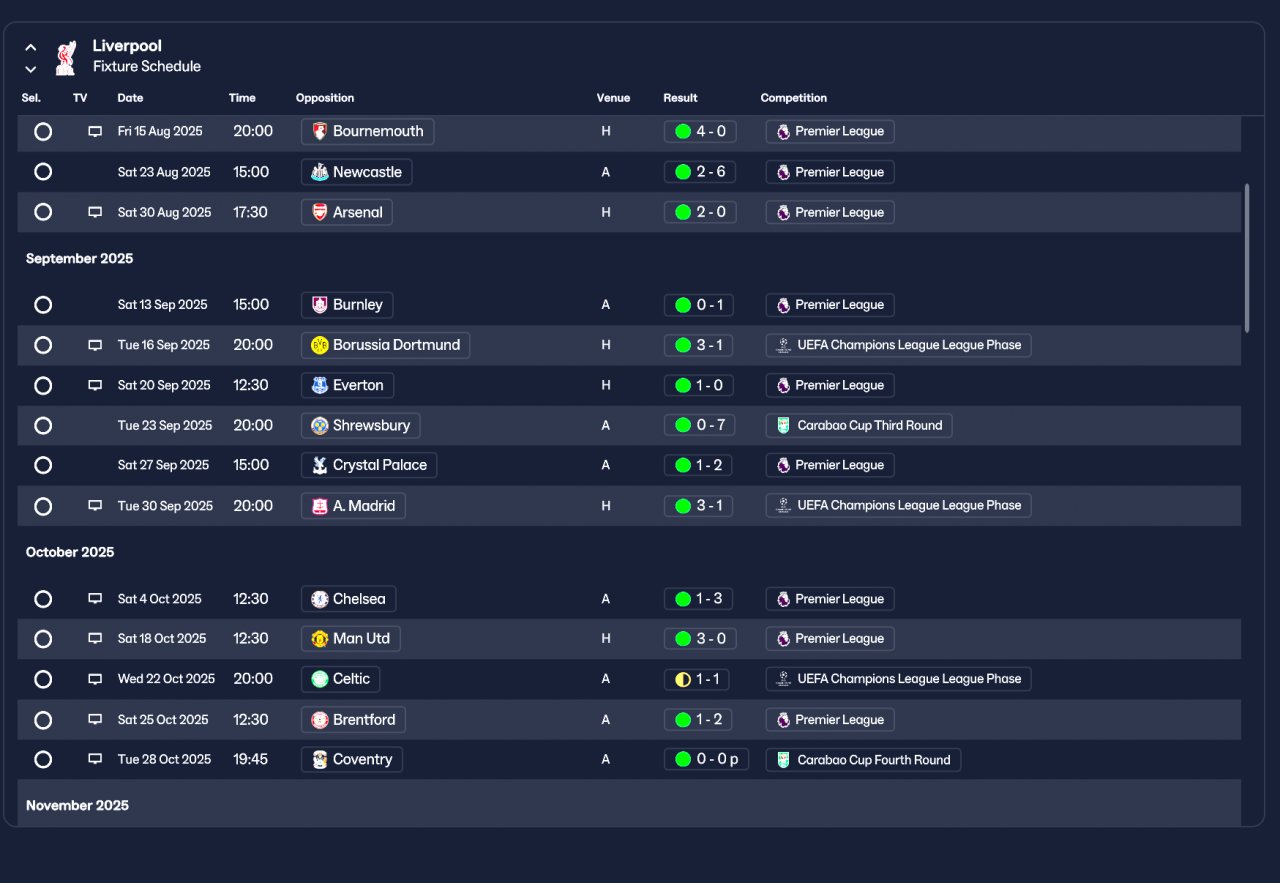This screenshot has height=883, width=1280.
Task: Select the Coventry fixture radio button
Action: 43,760
